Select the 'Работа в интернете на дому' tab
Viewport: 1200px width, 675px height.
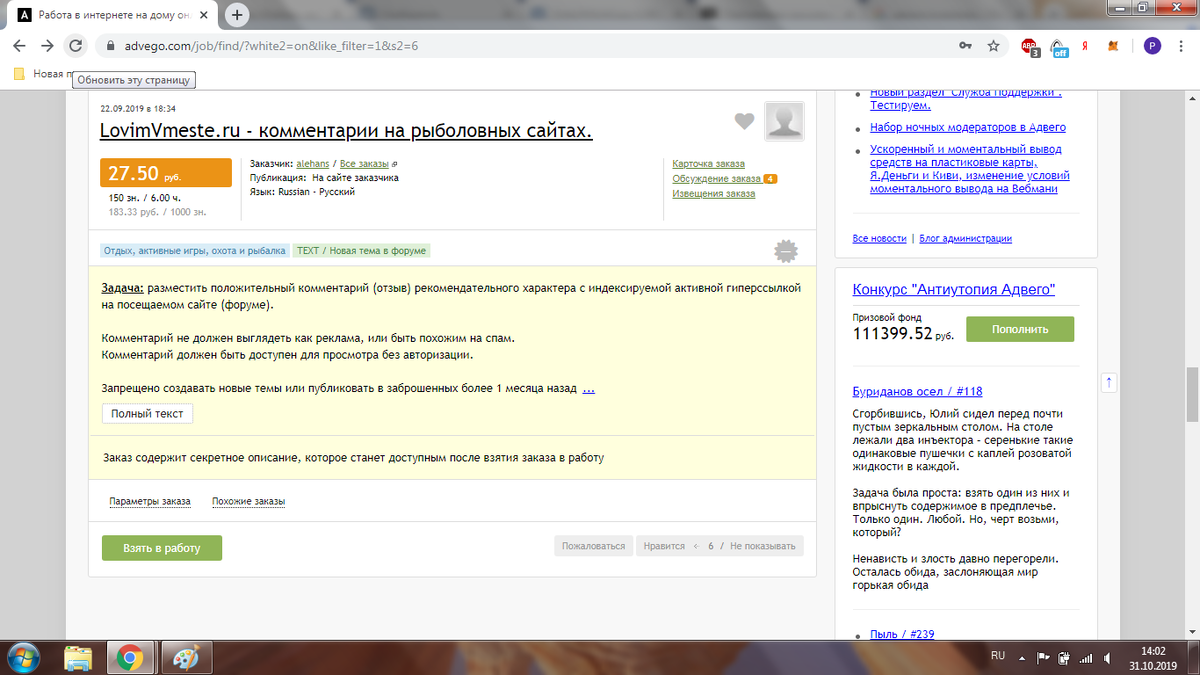[112, 16]
